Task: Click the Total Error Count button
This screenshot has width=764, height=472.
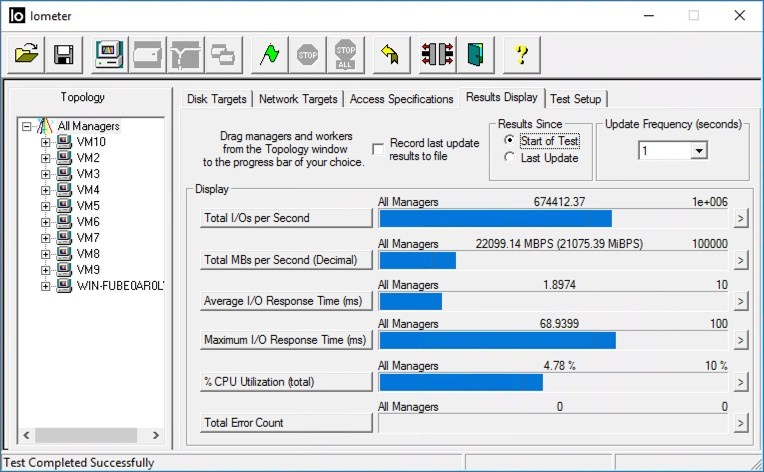Action: click(286, 423)
